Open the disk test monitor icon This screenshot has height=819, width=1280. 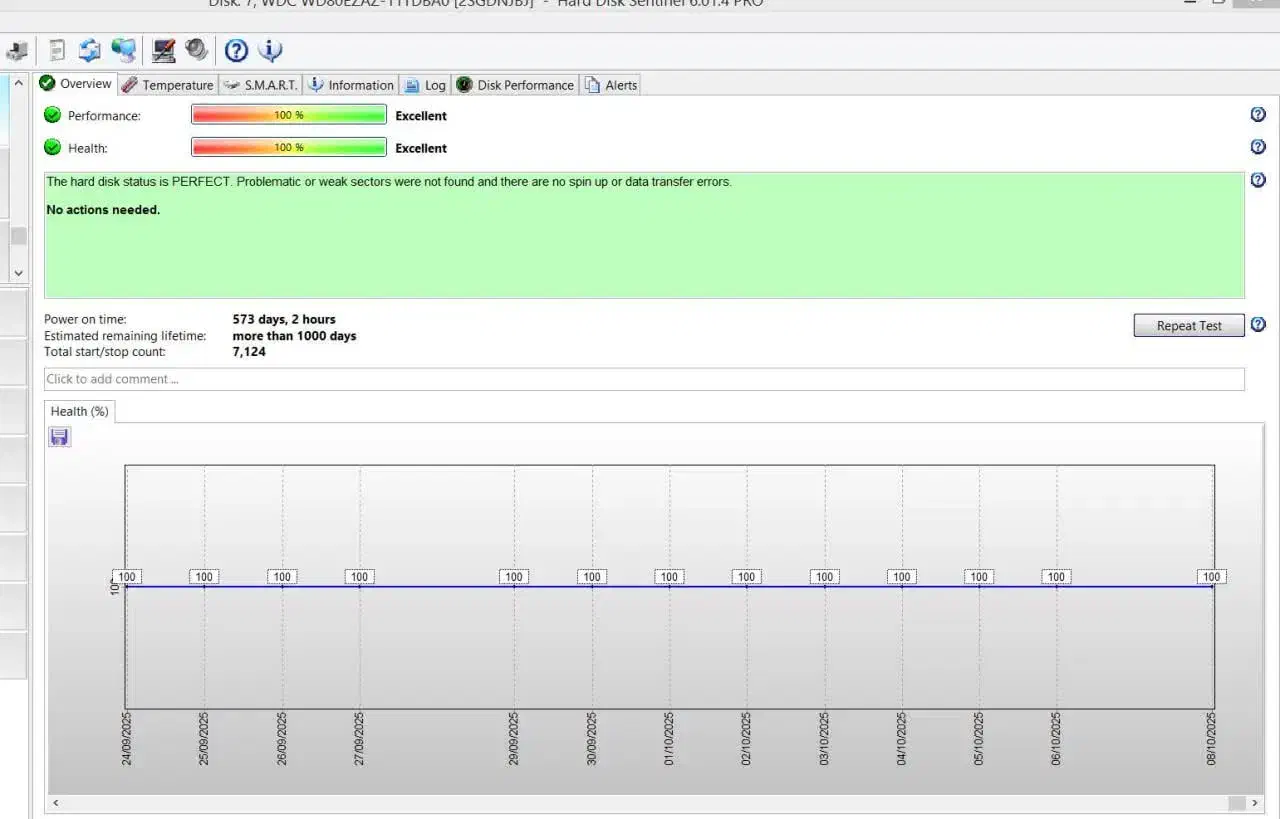point(164,50)
